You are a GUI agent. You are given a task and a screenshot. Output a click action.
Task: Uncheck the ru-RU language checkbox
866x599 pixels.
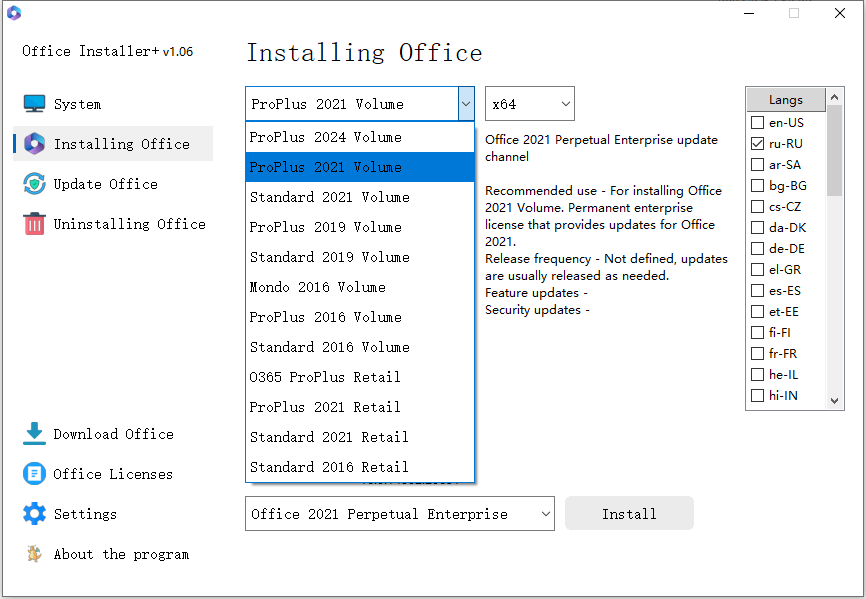[757, 142]
